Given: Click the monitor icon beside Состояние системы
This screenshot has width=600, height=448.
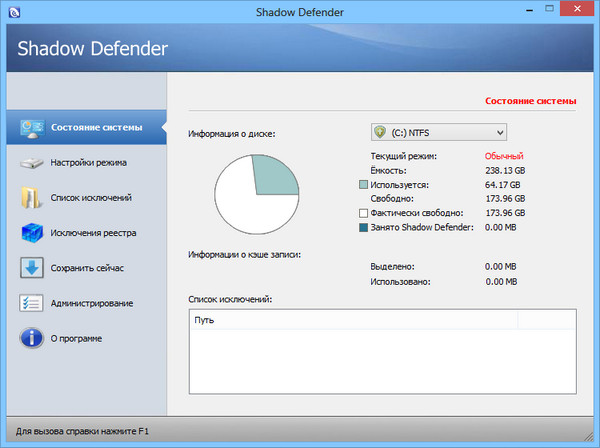Looking at the screenshot, I should click(30, 127).
